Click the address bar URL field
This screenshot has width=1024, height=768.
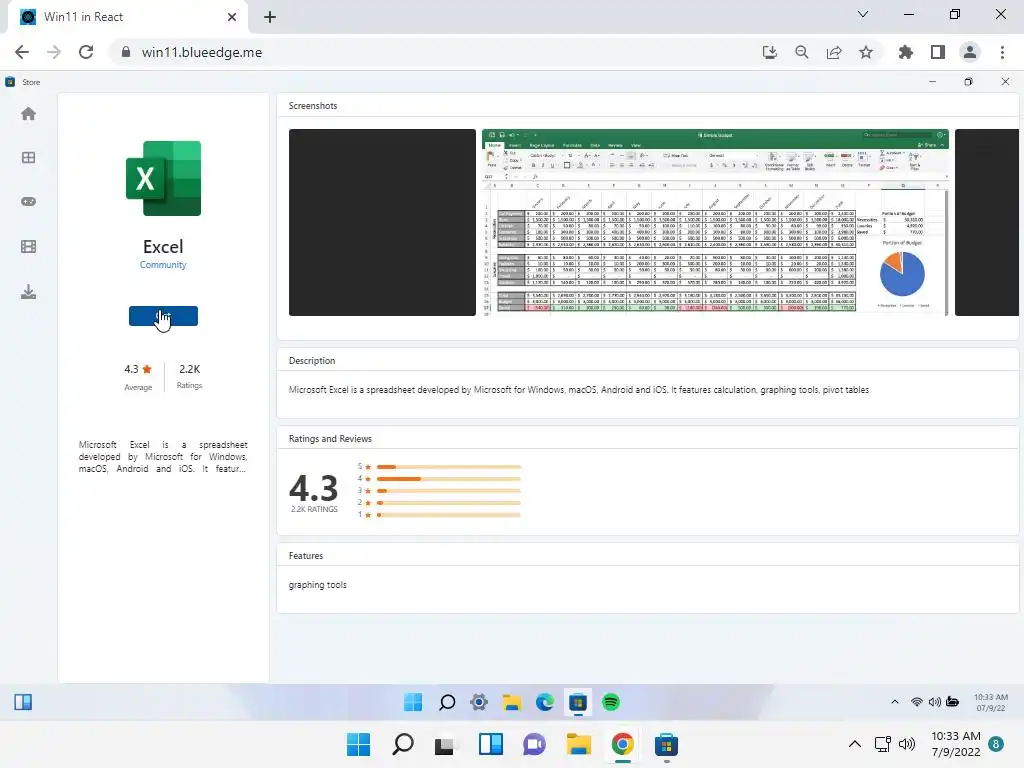tap(431, 52)
